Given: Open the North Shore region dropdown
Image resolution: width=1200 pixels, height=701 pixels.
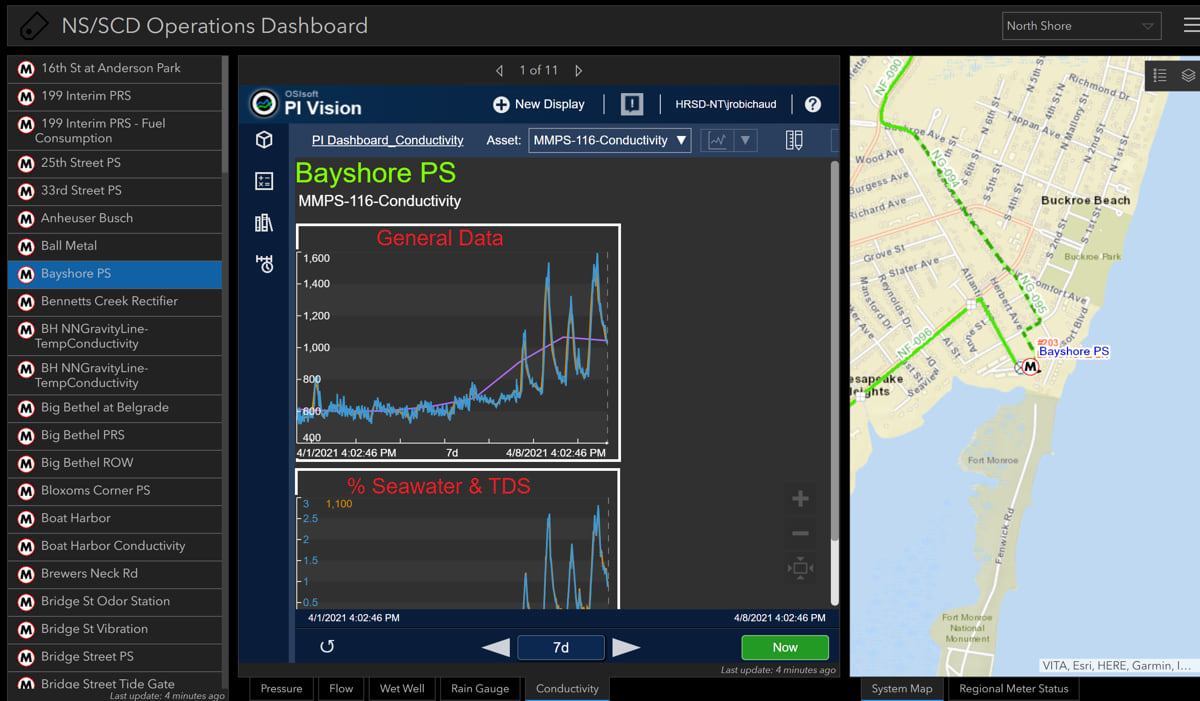Looking at the screenshot, I should [1082, 26].
